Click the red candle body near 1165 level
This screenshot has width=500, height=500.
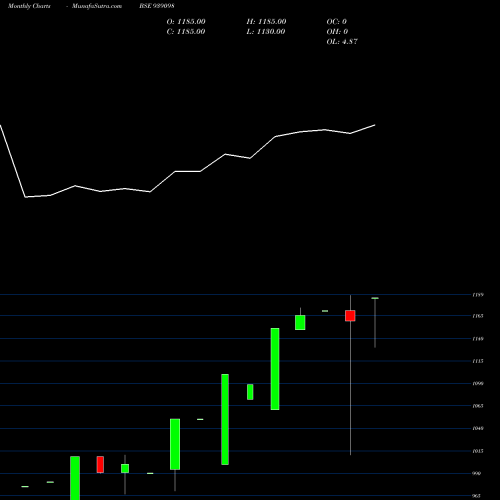(350, 316)
